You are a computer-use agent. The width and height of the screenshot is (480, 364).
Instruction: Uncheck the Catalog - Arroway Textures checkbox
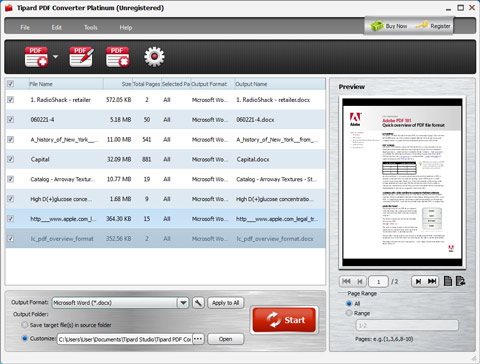[11, 179]
